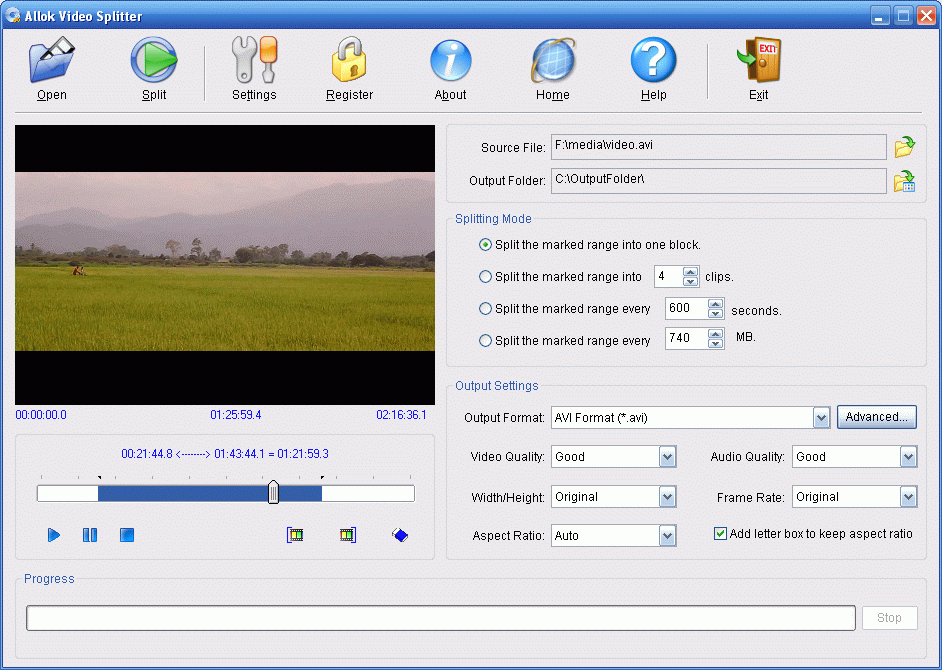Select split into one block option
This screenshot has width=942, height=670.
pyautogui.click(x=486, y=245)
